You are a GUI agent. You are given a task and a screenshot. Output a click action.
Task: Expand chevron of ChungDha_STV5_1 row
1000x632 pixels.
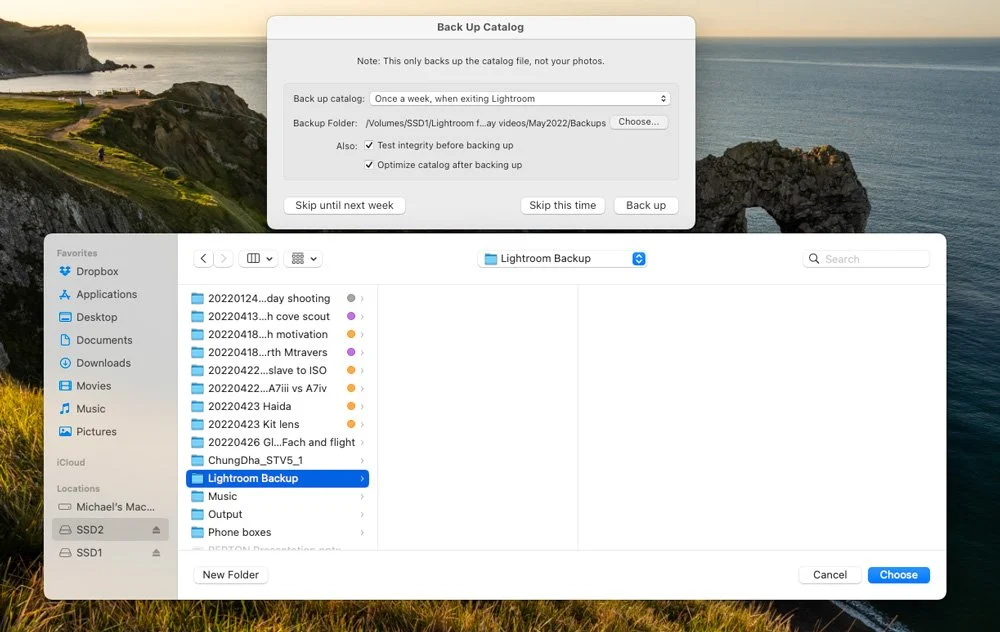(x=362, y=460)
